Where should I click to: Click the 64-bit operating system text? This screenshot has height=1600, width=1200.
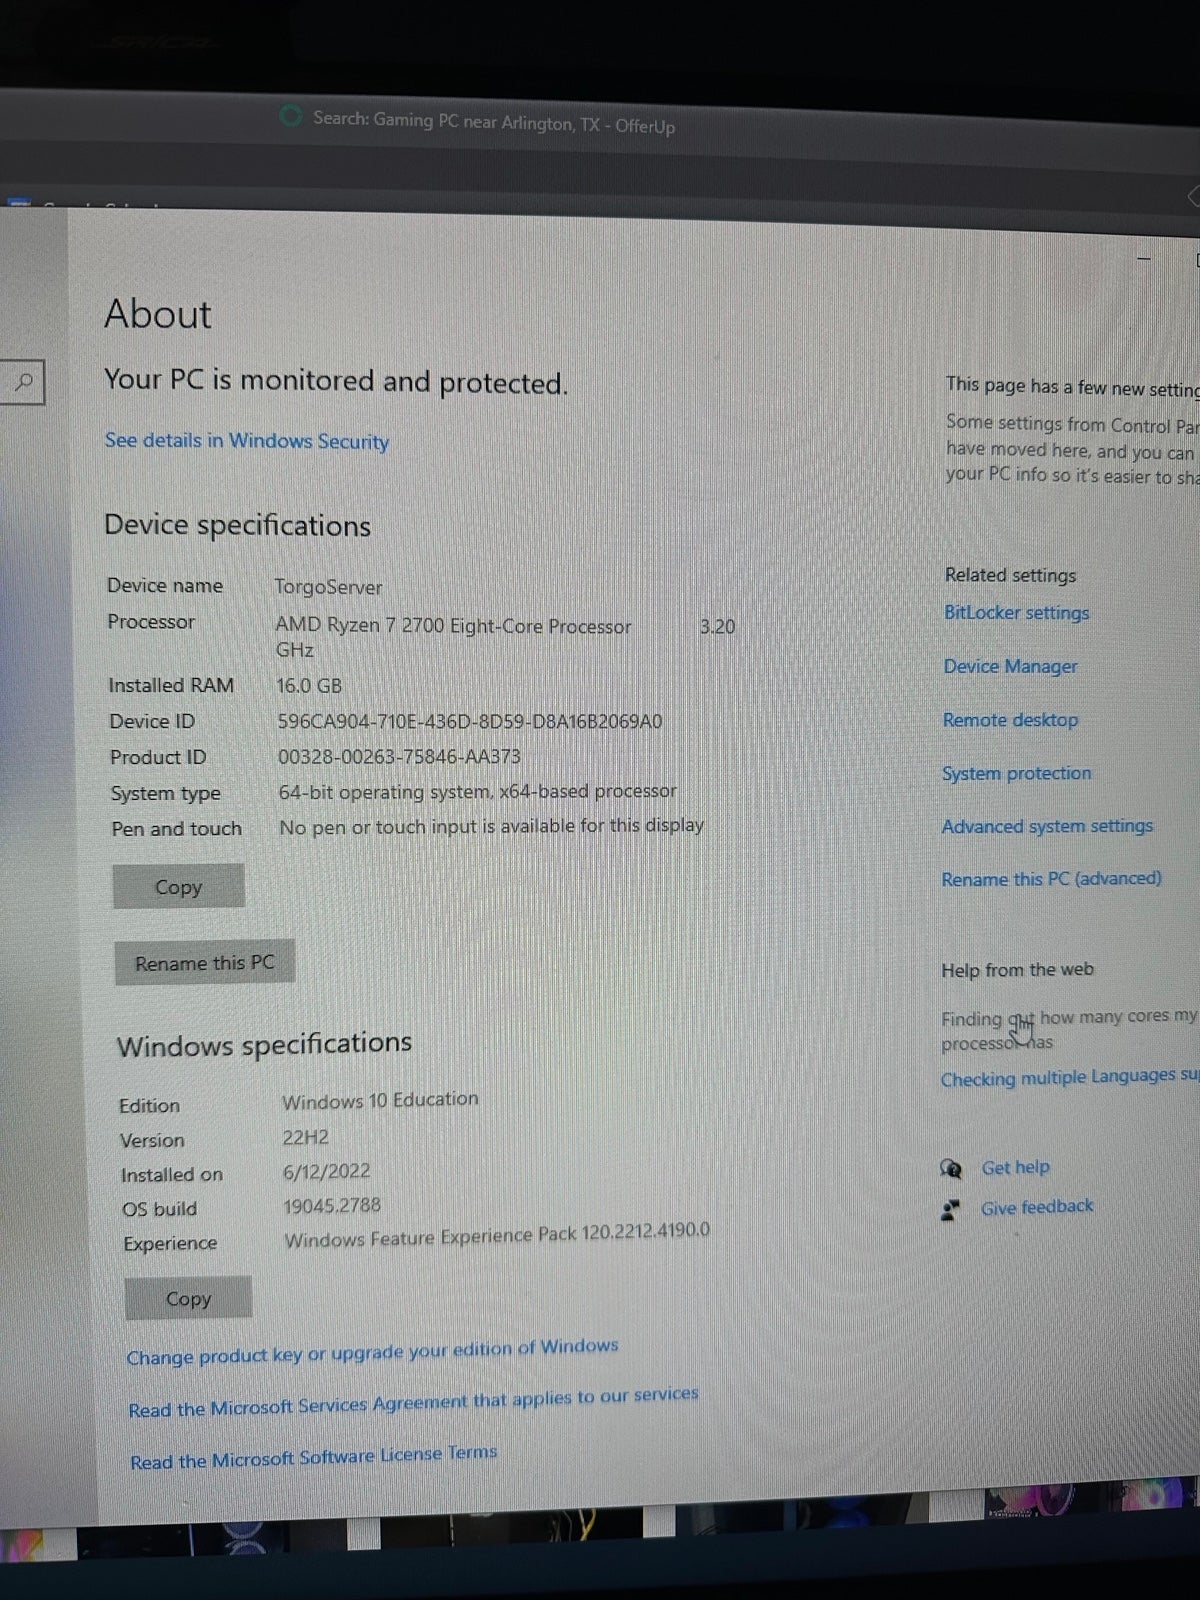pyautogui.click(x=477, y=792)
